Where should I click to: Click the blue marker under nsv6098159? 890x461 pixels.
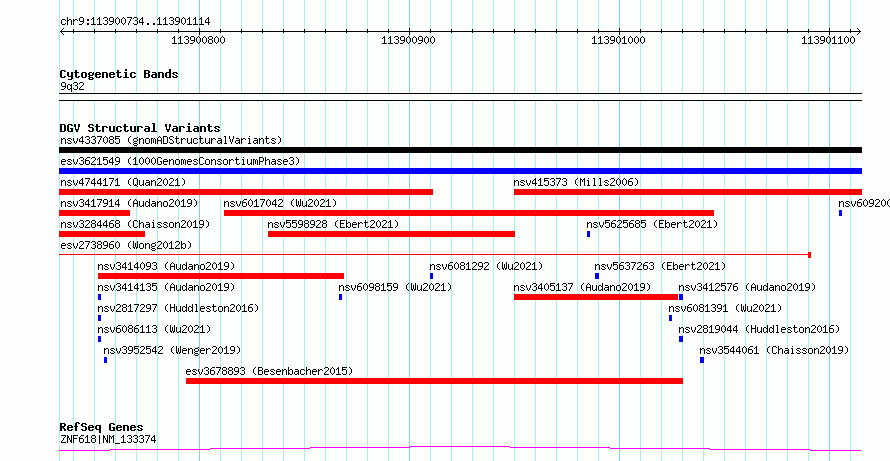coord(341,297)
